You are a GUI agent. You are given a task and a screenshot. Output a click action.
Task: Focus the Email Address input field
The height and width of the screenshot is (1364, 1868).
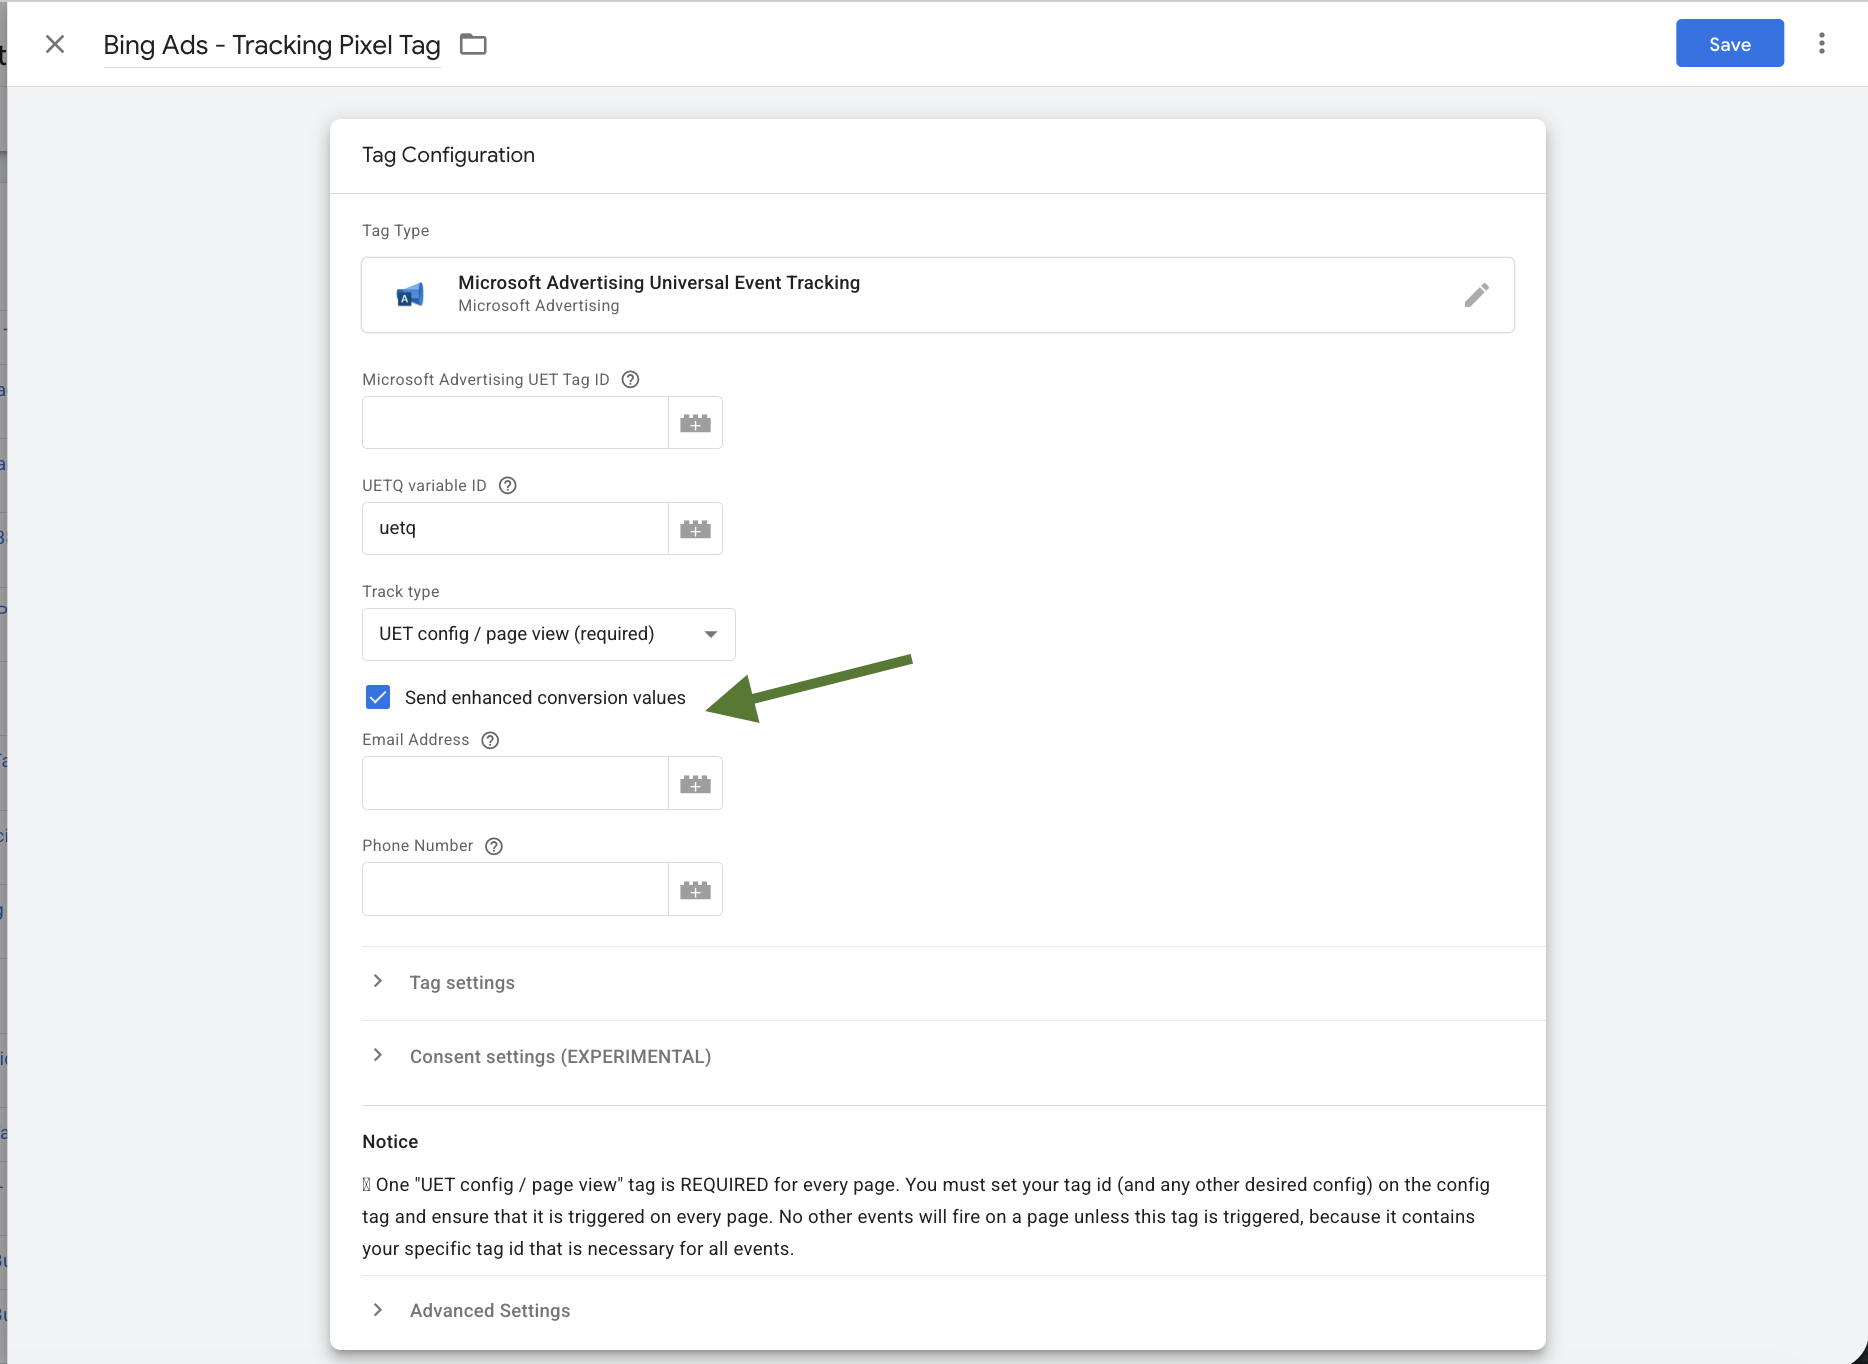click(515, 784)
